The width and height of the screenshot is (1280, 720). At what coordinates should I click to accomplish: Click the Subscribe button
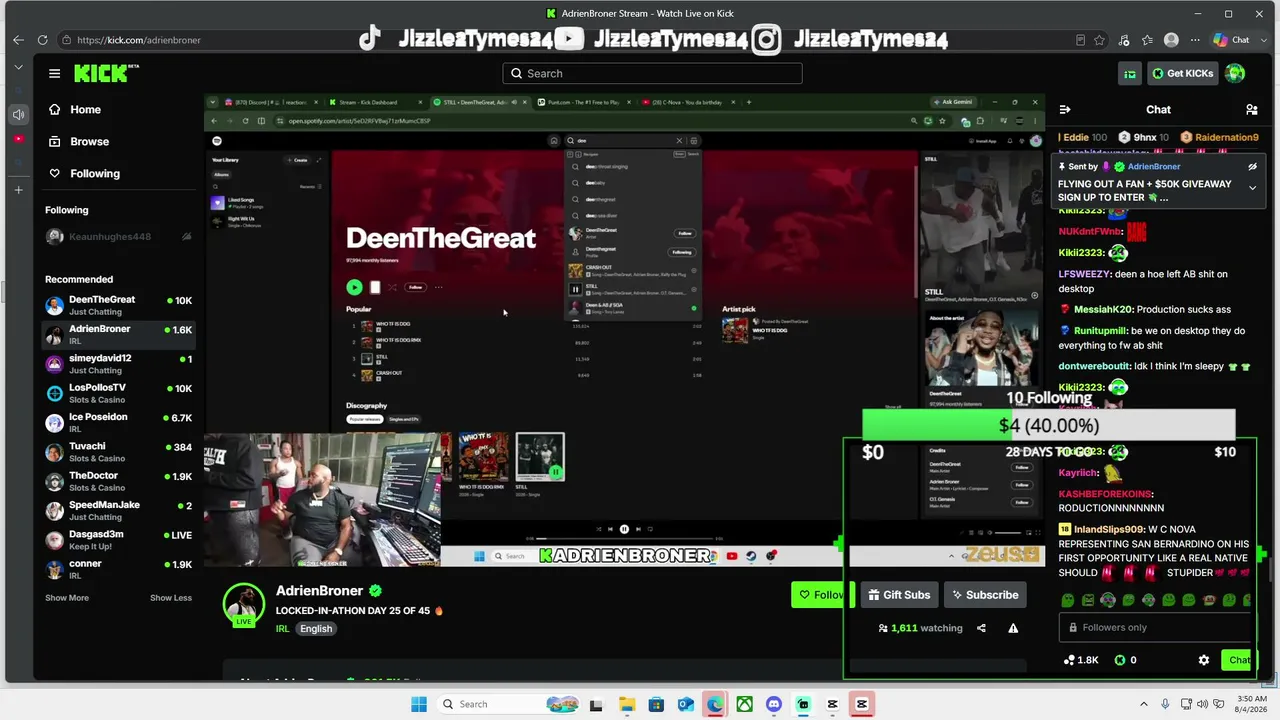(x=985, y=595)
